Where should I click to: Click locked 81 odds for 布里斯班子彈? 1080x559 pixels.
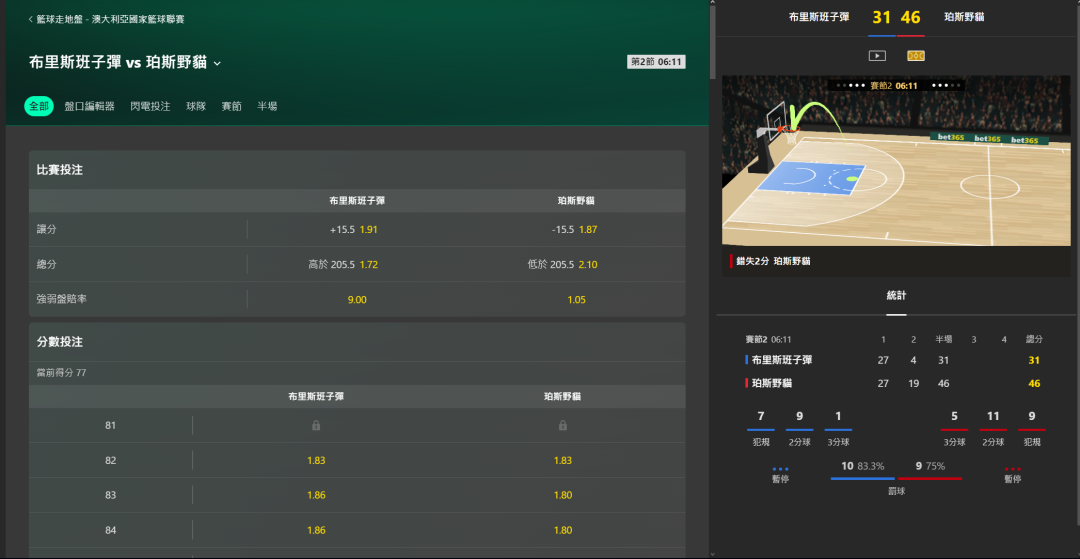[x=316, y=425]
